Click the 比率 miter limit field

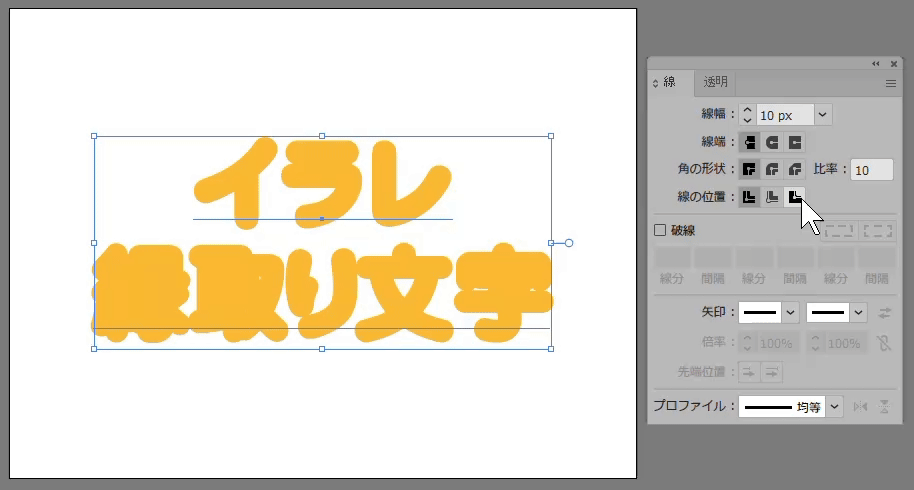871,170
